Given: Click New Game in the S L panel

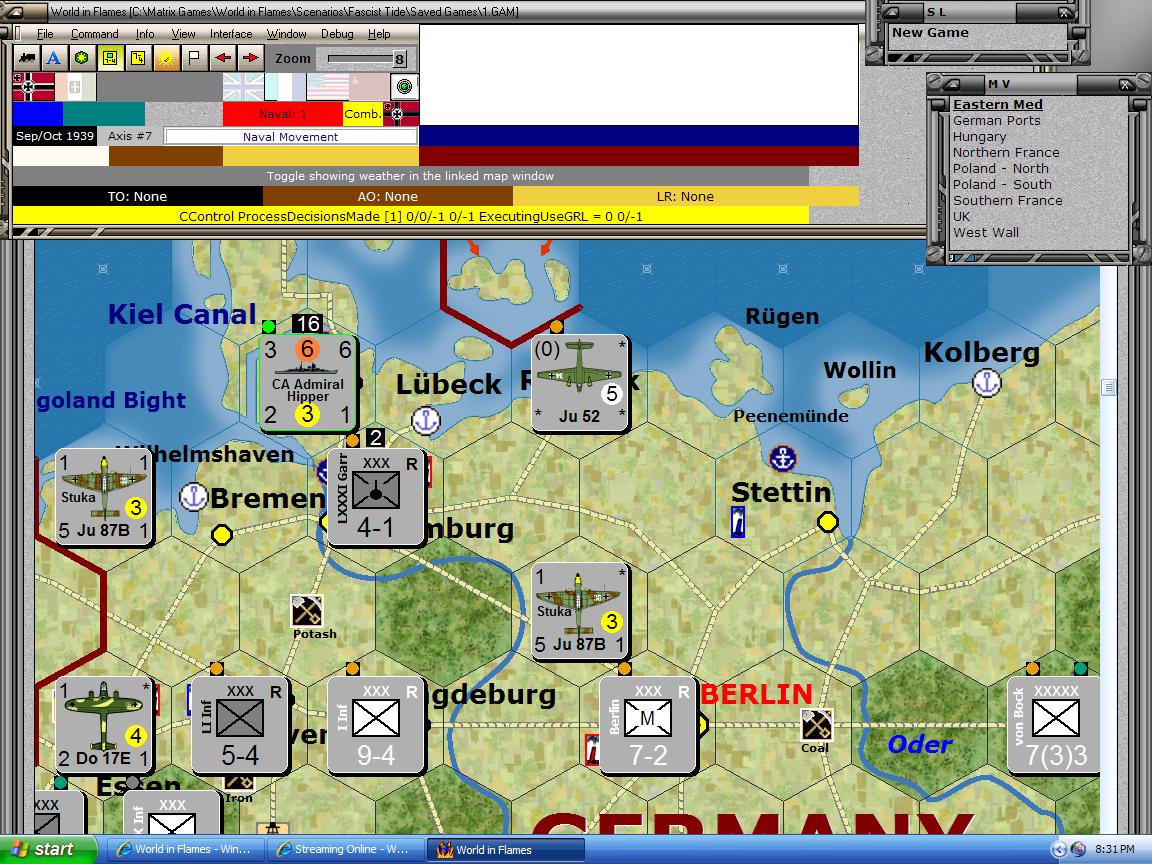Looking at the screenshot, I should pyautogui.click(x=930, y=32).
